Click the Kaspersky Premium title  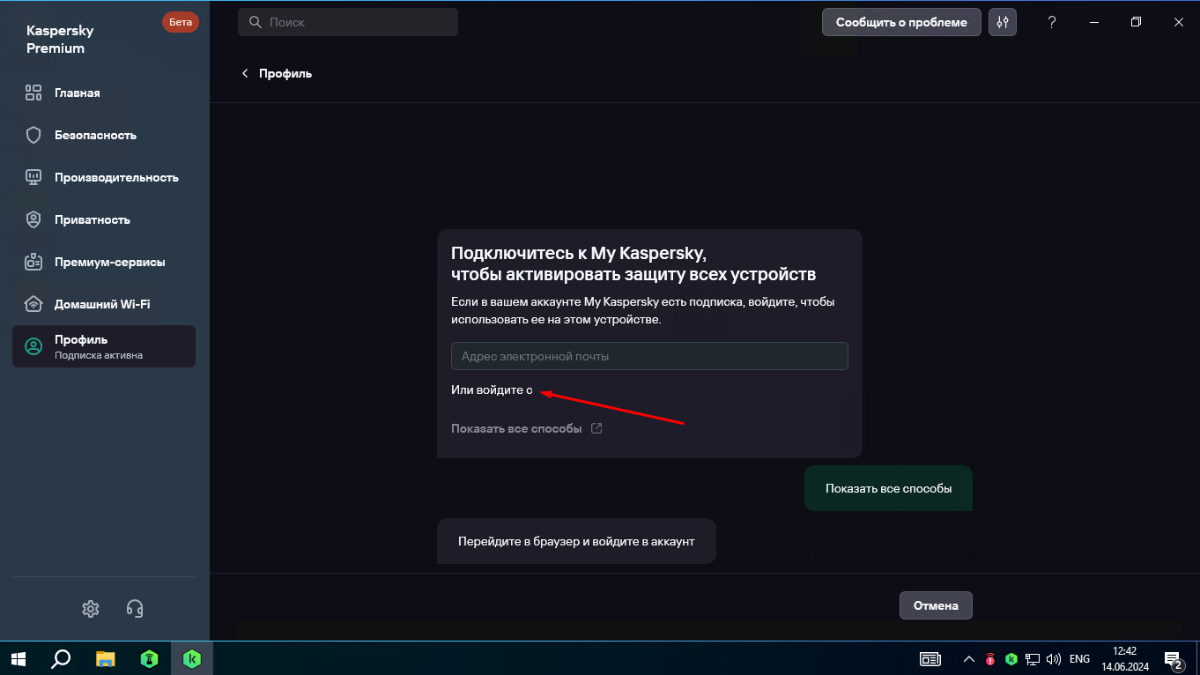[60, 40]
